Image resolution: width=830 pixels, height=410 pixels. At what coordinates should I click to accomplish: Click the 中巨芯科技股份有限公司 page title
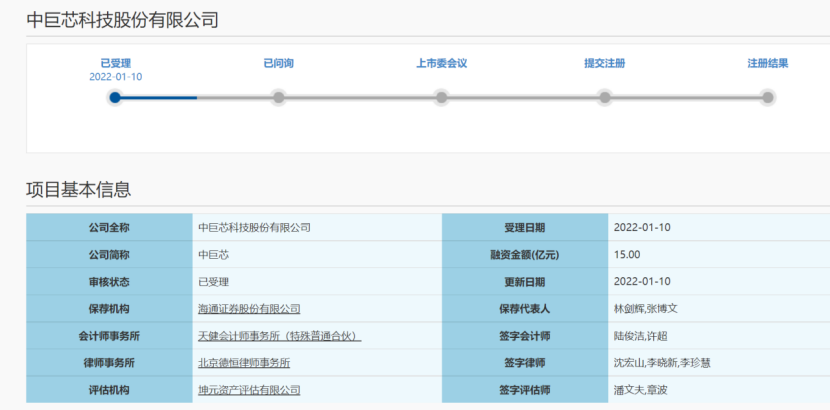click(122, 20)
